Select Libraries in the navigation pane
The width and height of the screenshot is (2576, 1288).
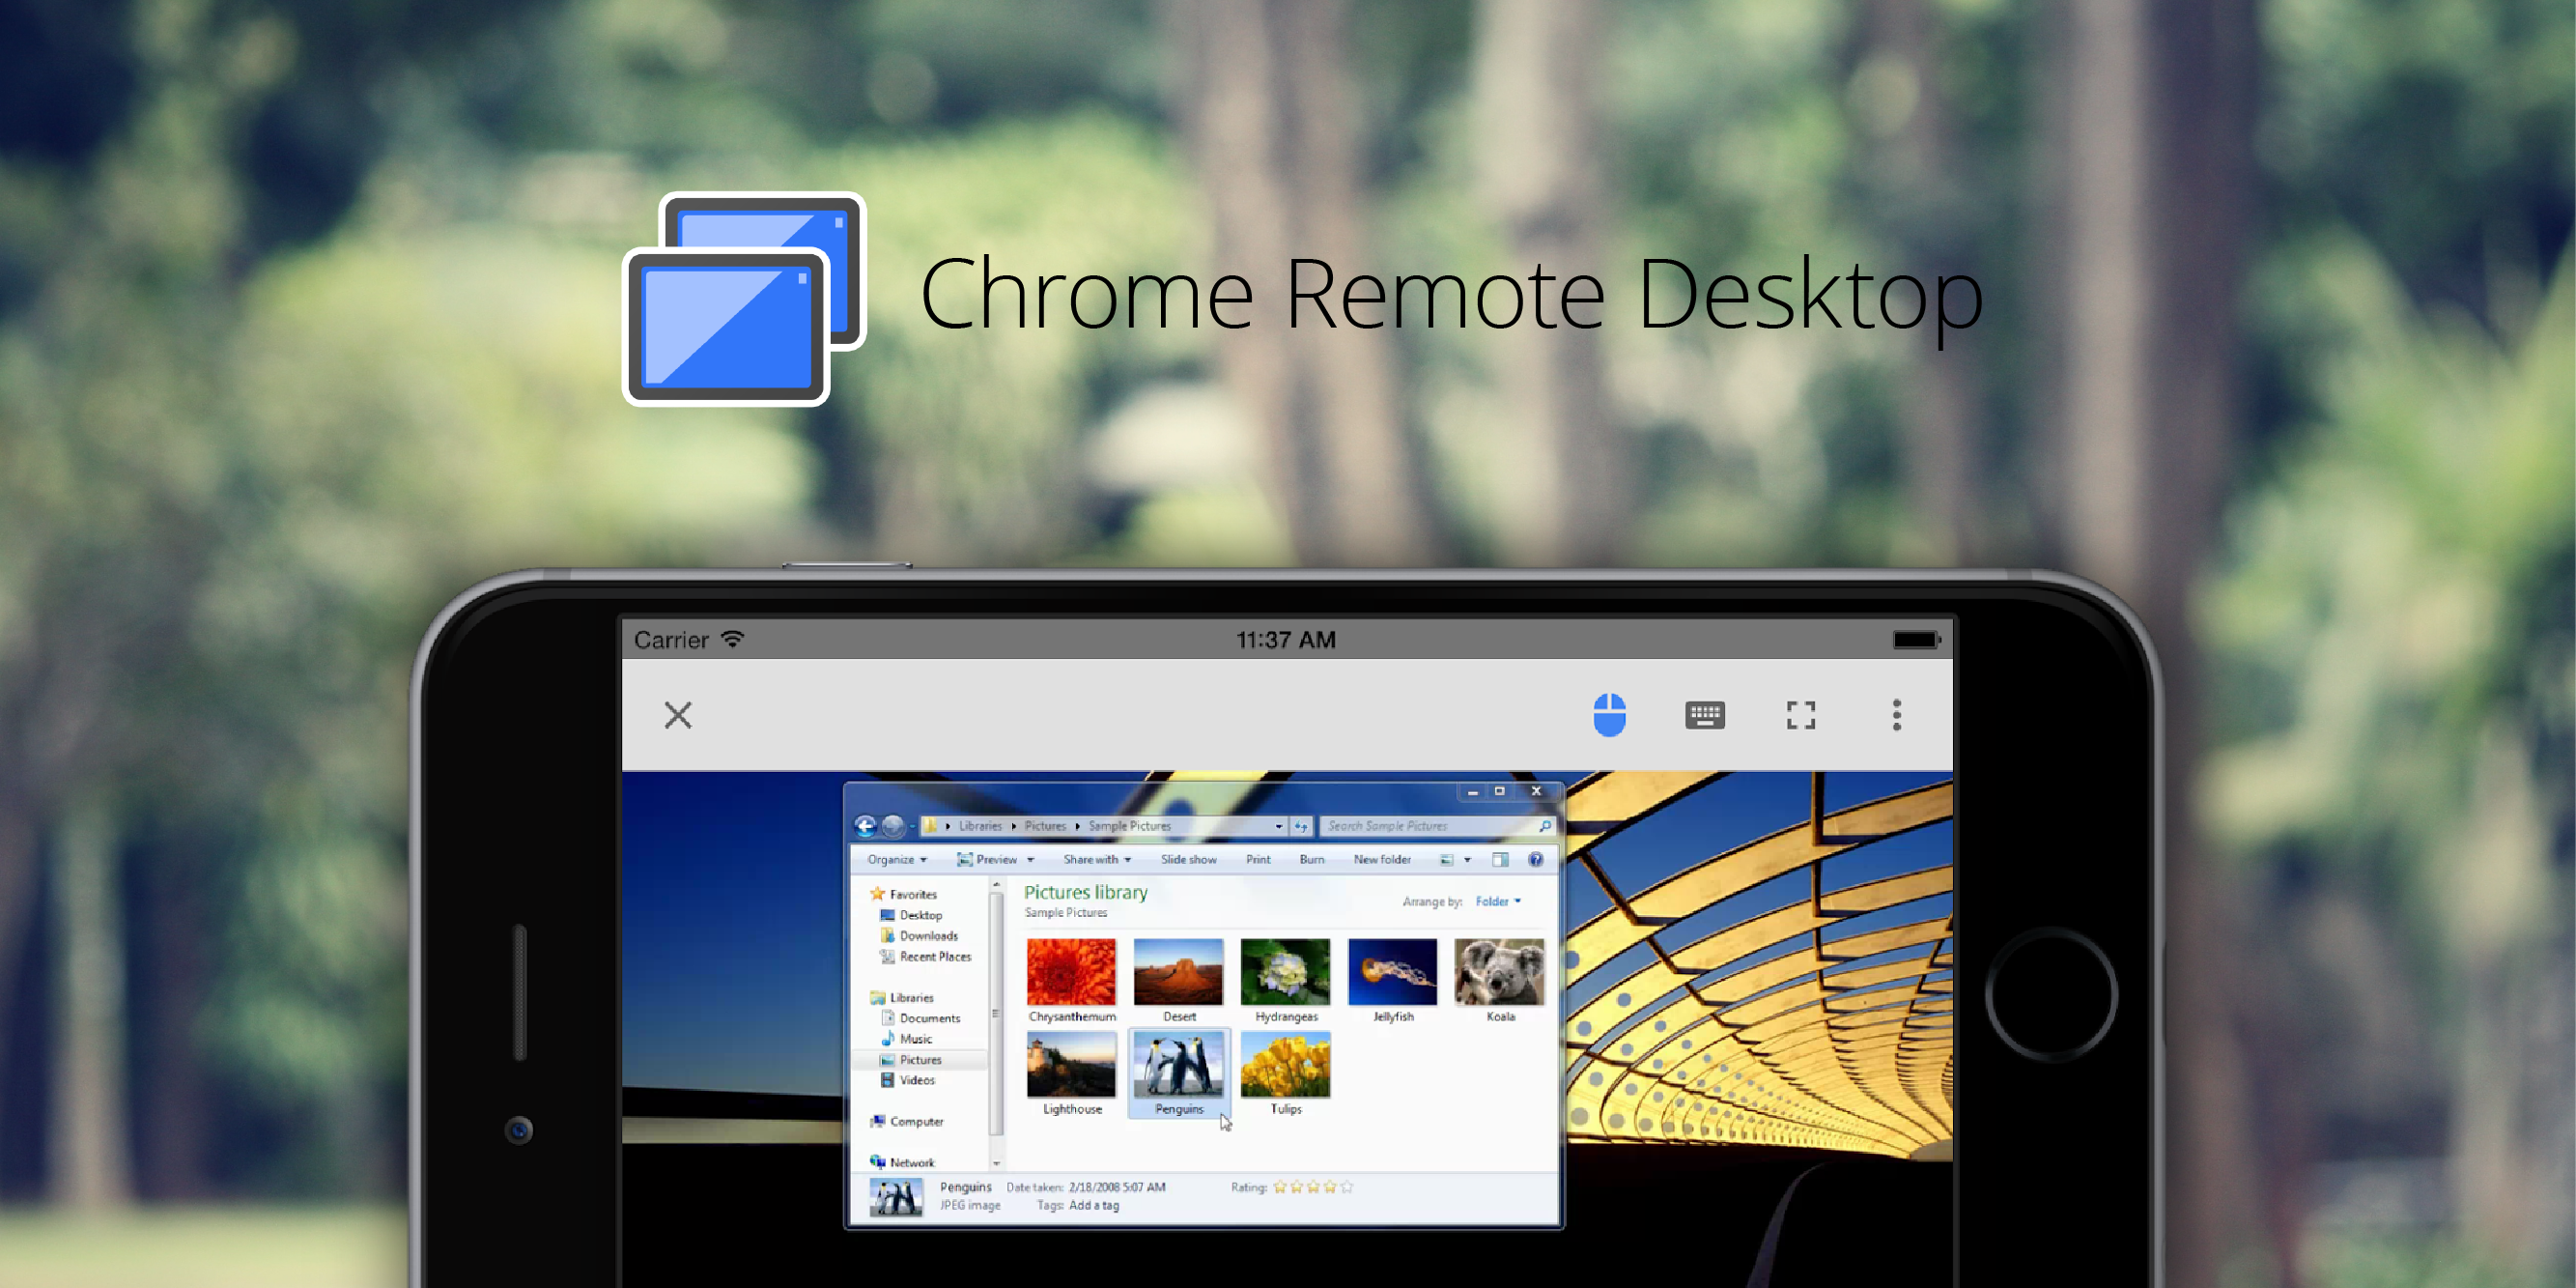(x=902, y=998)
